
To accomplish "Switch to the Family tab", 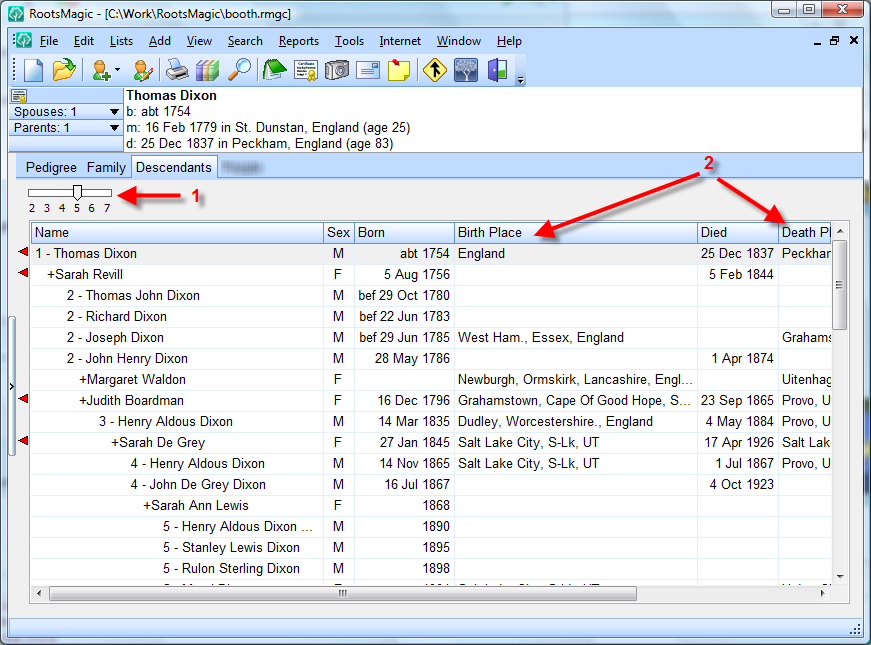I will point(106,167).
